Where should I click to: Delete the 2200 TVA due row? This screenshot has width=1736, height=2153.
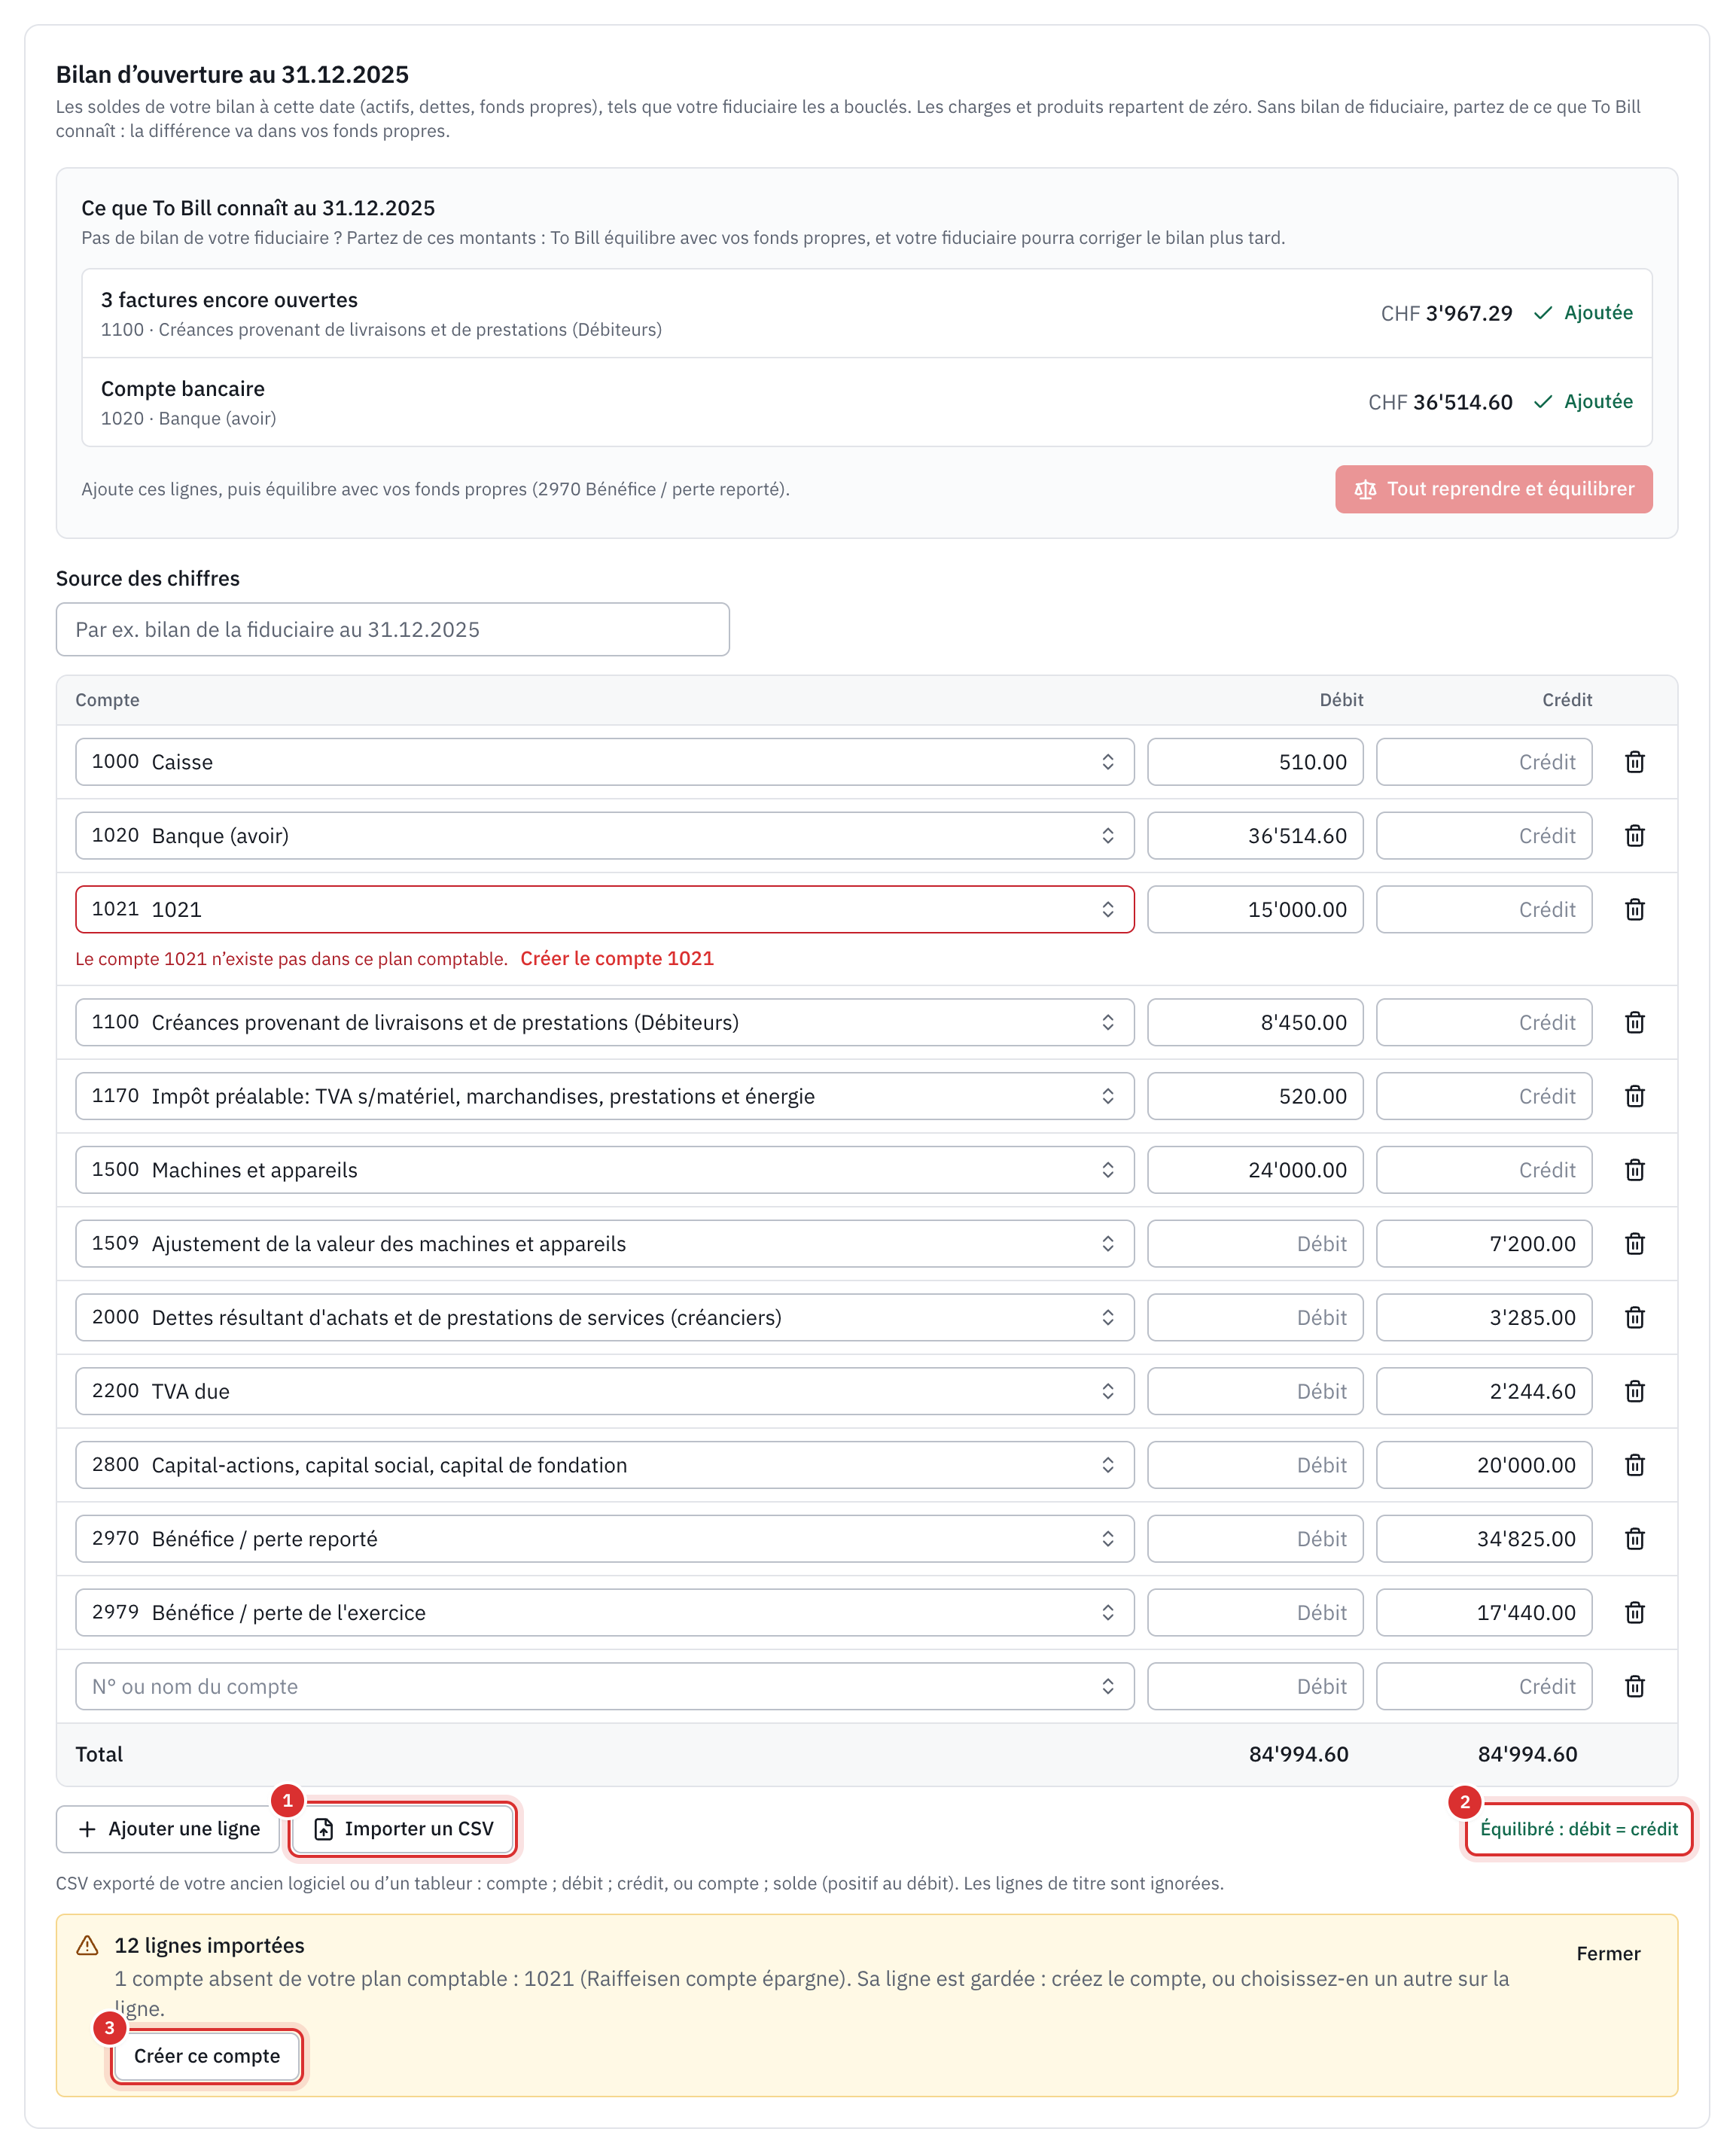[1634, 1391]
